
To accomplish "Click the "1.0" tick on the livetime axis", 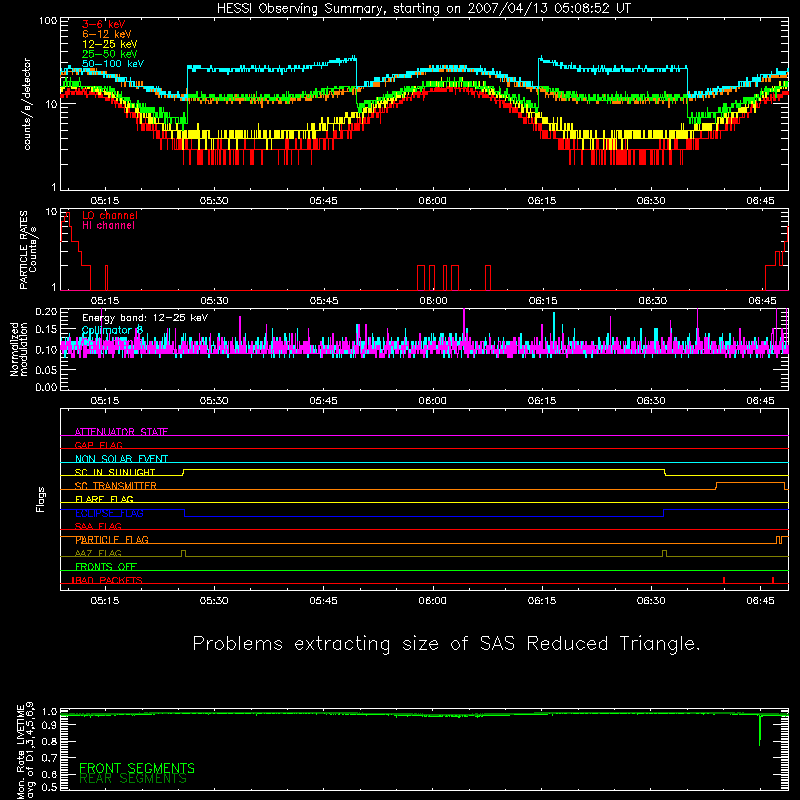I will point(49,711).
